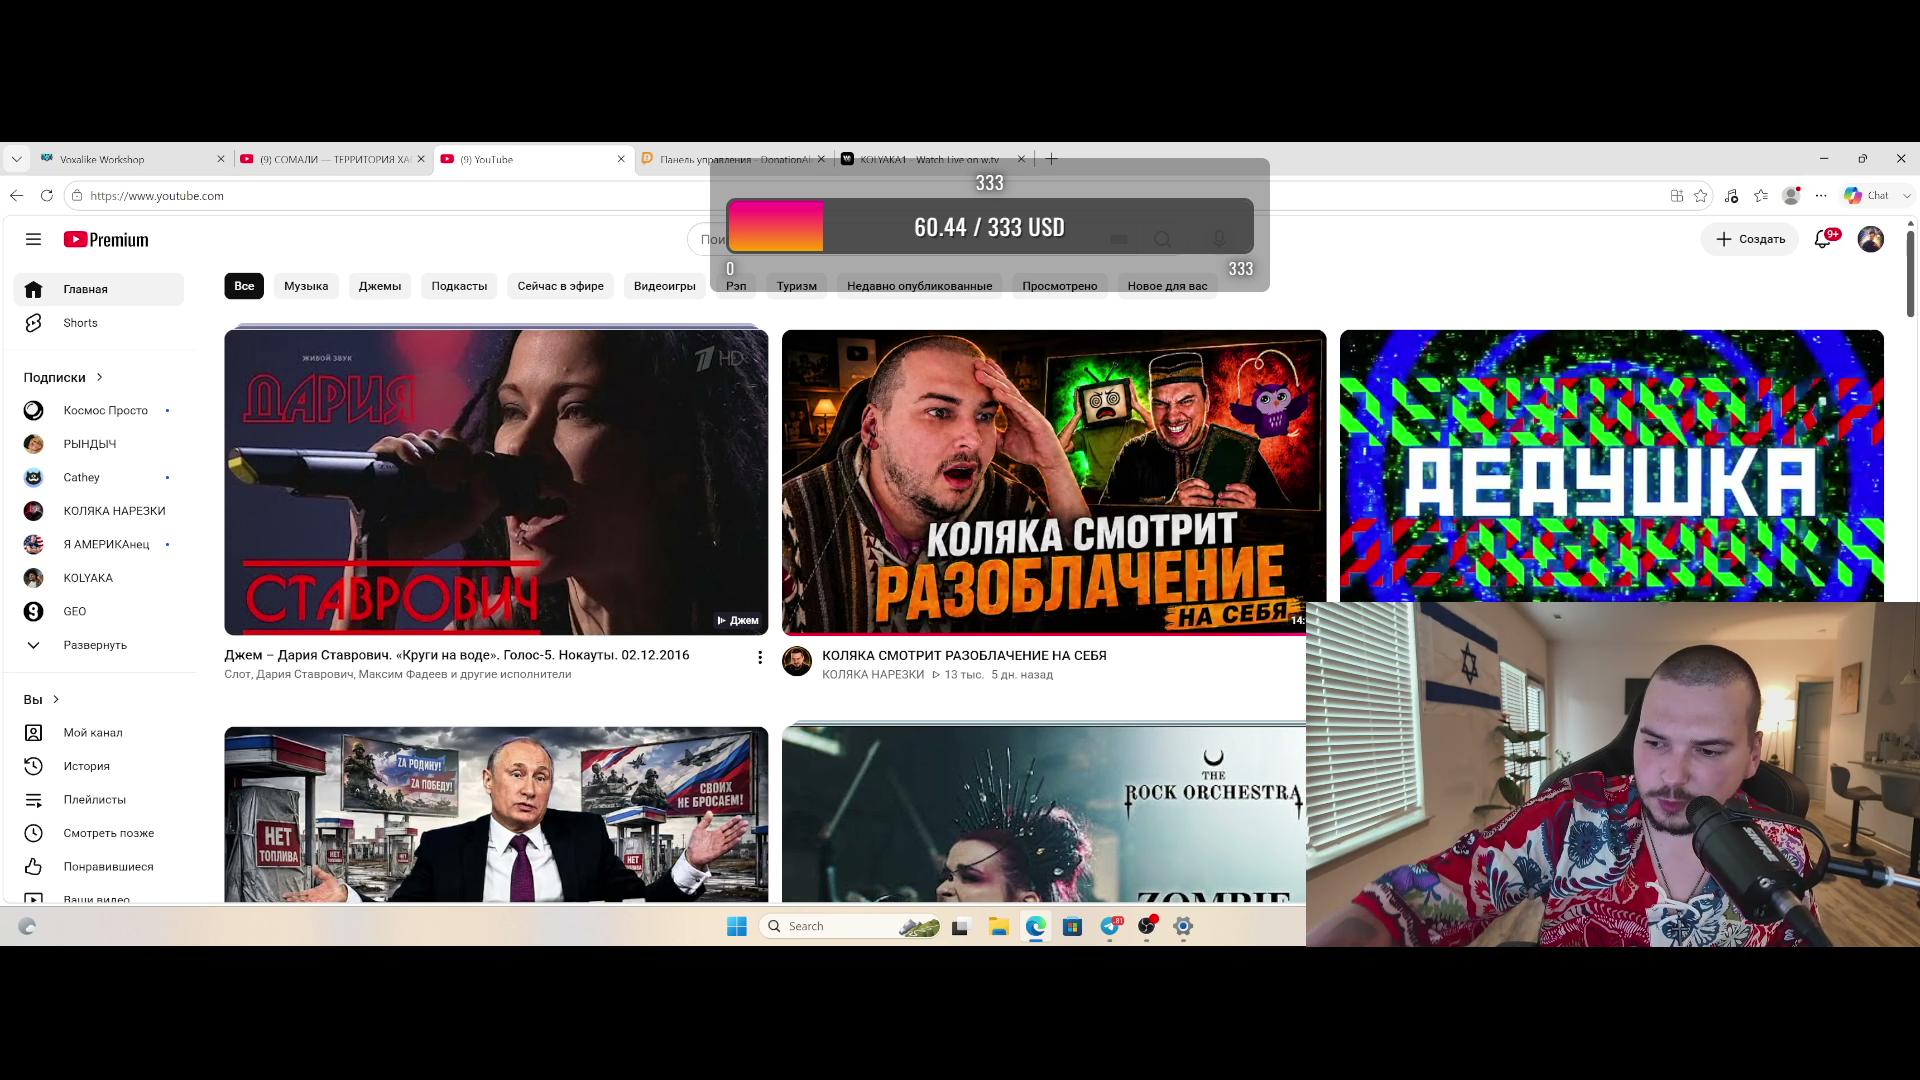Select the Сейчас в эфире filter chip

click(x=561, y=286)
